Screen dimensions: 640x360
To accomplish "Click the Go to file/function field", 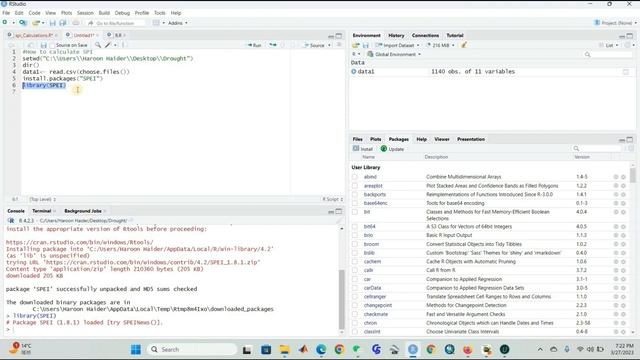I will (116, 23).
